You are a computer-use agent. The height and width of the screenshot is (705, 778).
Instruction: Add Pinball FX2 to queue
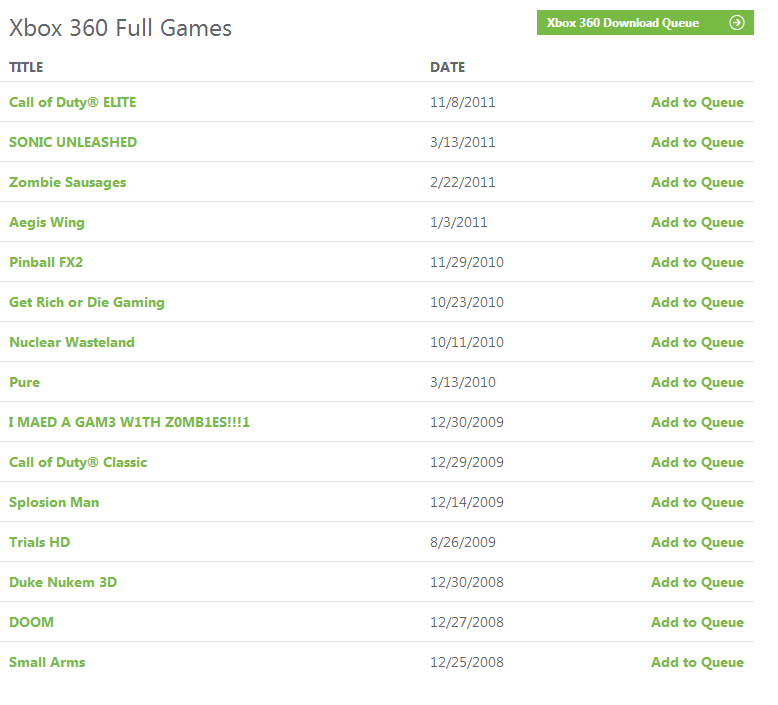[697, 262]
